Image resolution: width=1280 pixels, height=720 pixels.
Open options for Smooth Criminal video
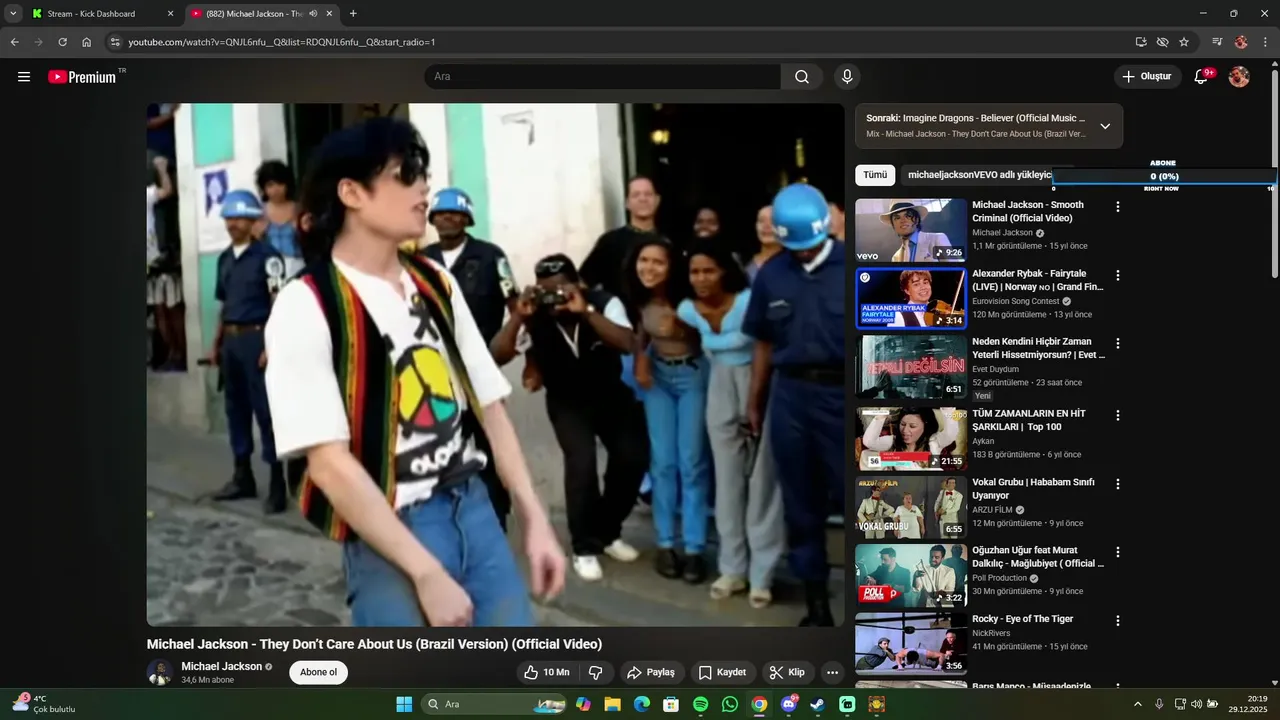coord(1118,207)
